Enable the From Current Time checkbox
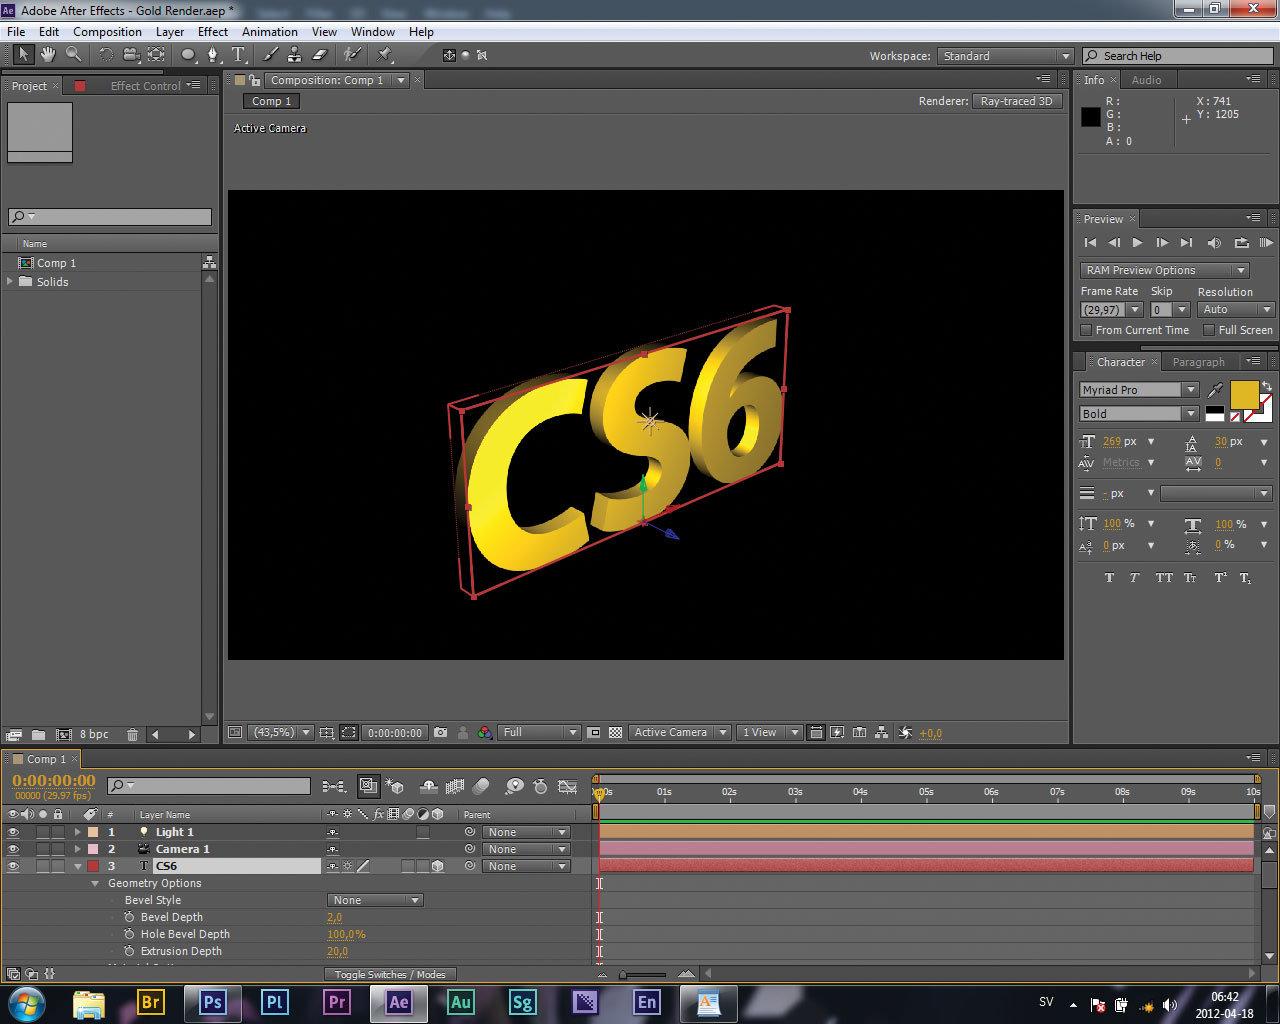1280x1024 pixels. point(1086,330)
